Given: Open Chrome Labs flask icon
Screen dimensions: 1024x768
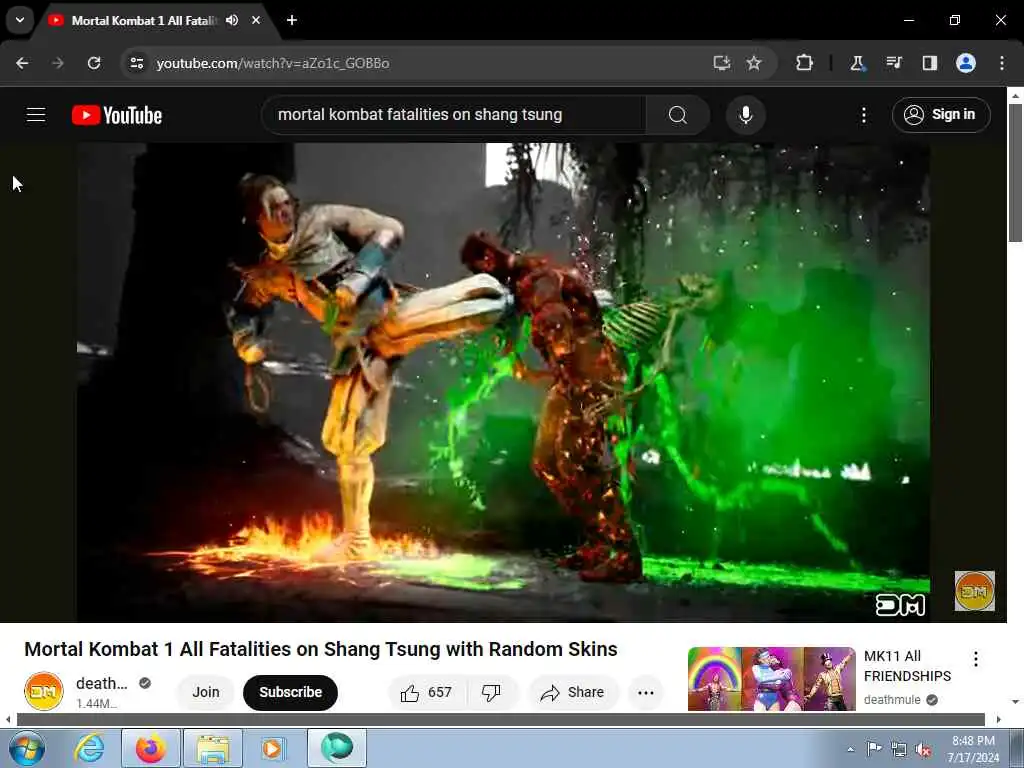Looking at the screenshot, I should point(857,63).
